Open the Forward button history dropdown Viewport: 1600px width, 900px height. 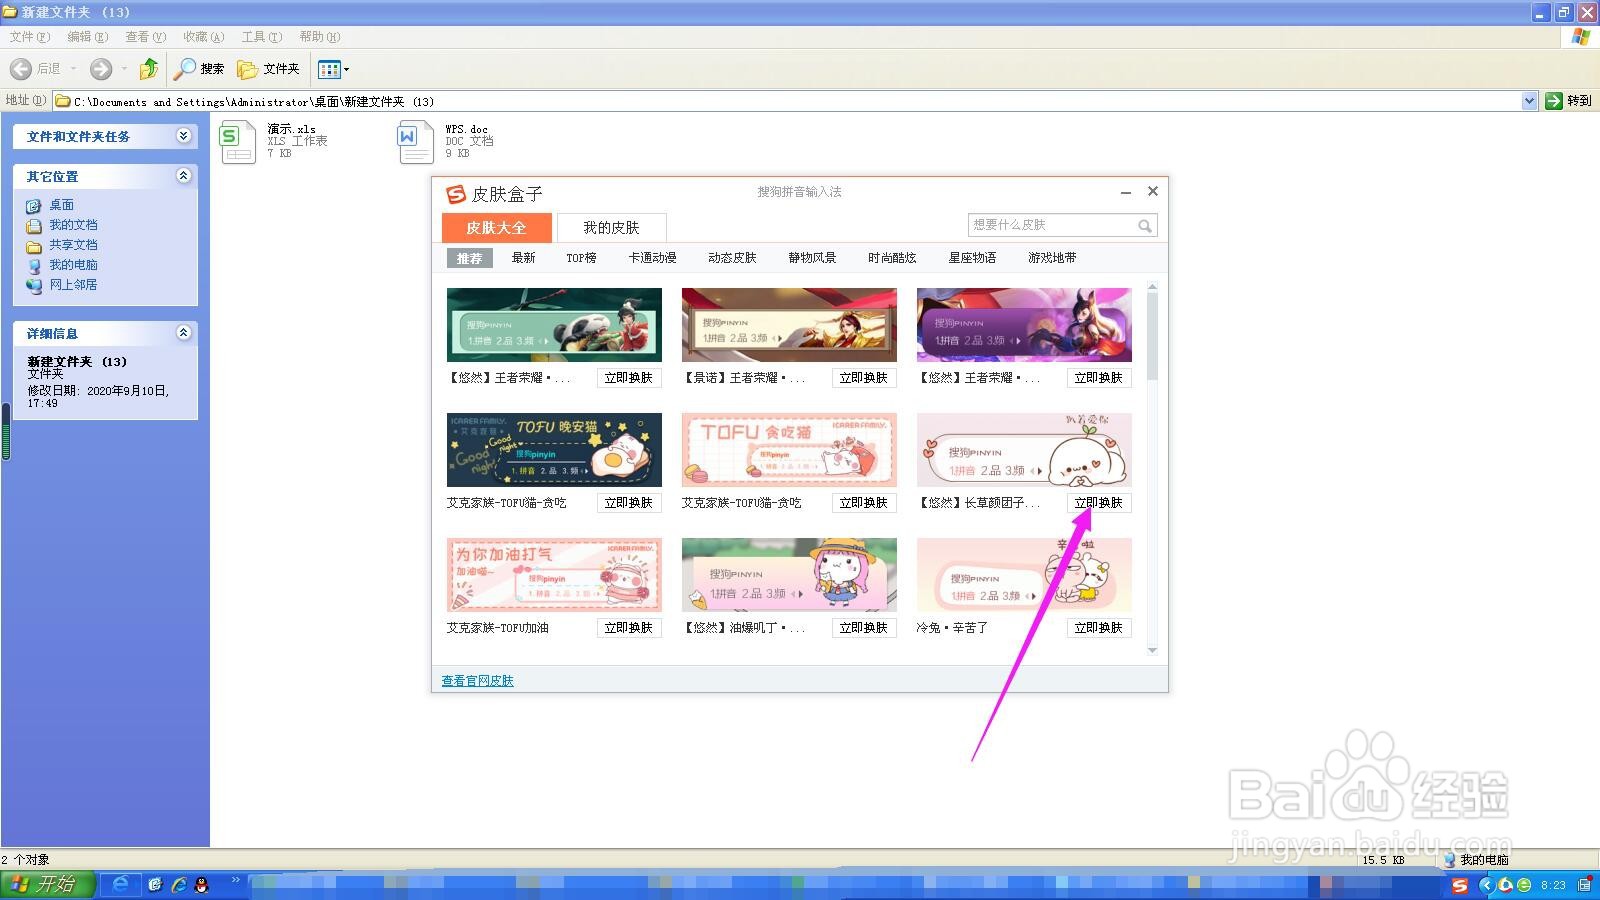pos(124,69)
